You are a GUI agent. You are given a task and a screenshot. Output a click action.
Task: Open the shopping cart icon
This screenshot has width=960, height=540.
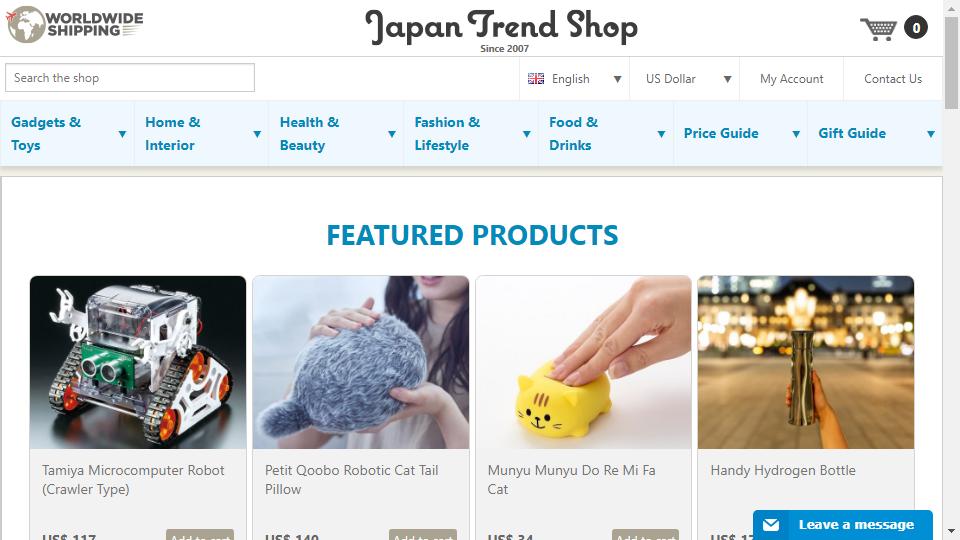tap(879, 28)
